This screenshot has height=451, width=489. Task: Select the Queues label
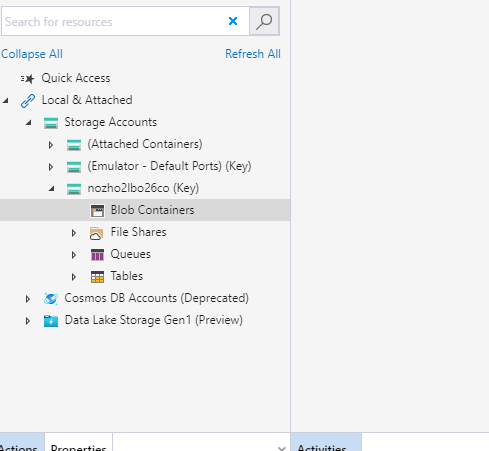coord(131,254)
